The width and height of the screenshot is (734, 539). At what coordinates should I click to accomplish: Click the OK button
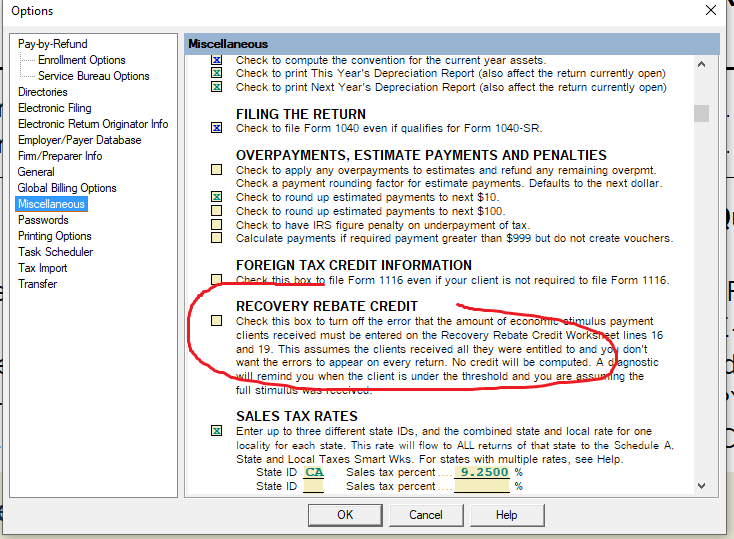(345, 515)
